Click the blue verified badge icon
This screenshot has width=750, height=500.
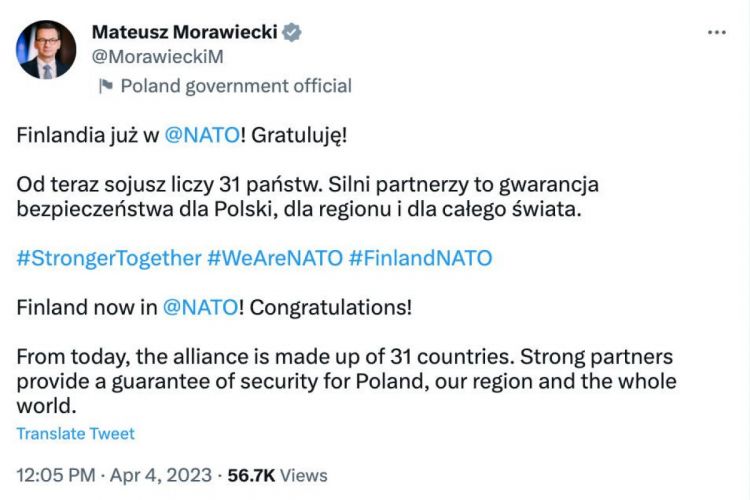click(291, 33)
